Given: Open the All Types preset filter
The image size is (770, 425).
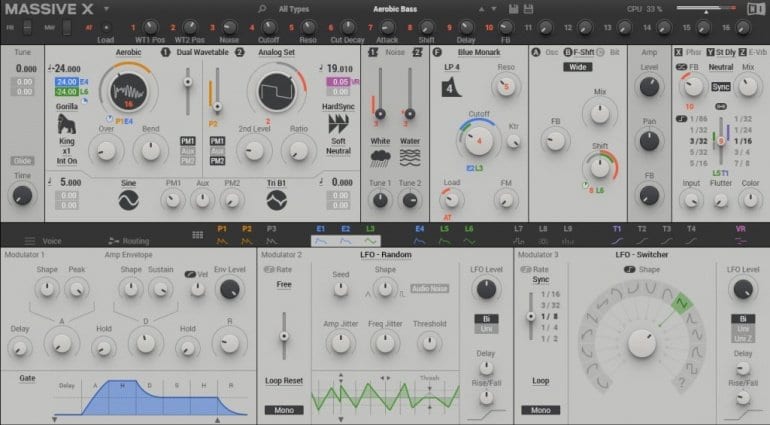Looking at the screenshot, I should click(x=294, y=9).
